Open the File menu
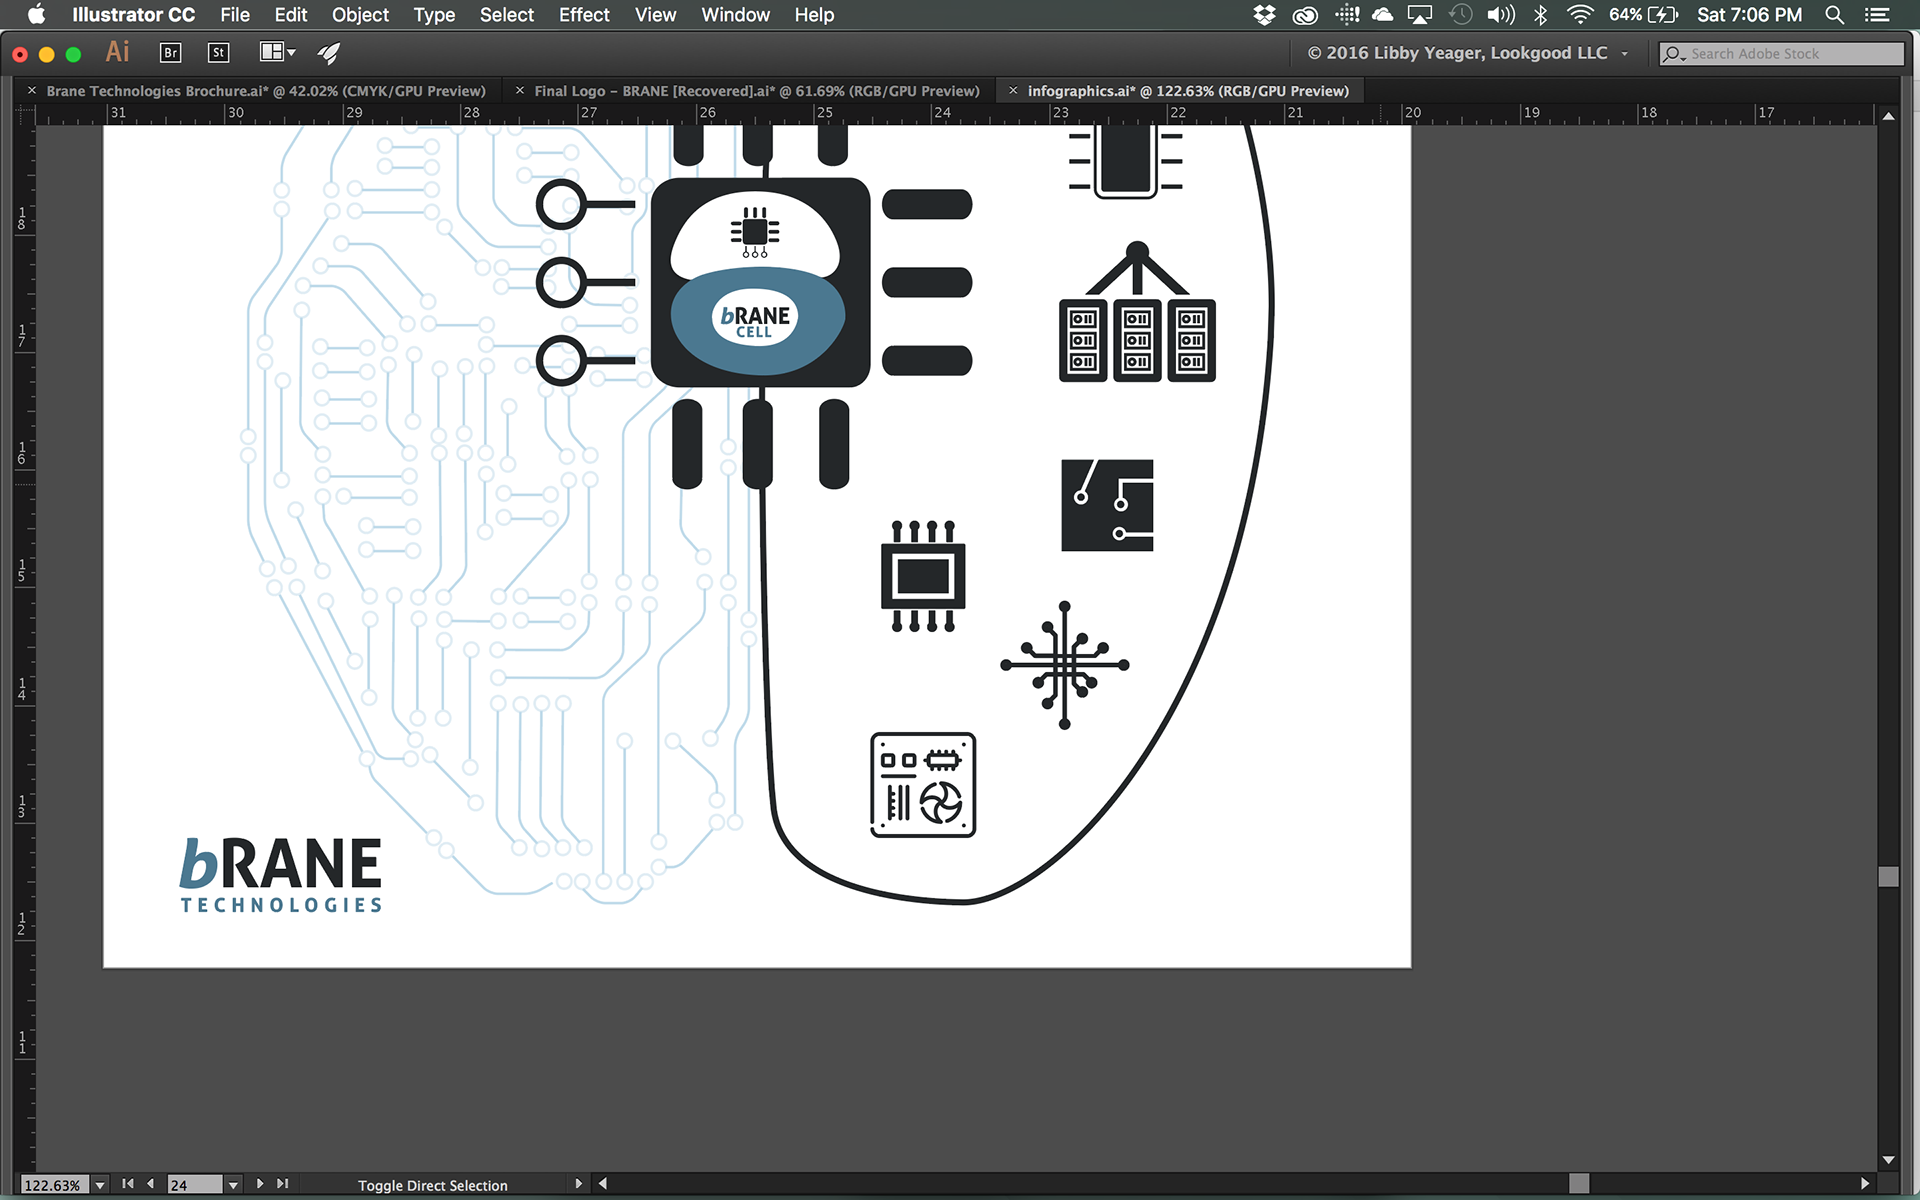Screen dimensions: 1920x1200 pos(235,14)
